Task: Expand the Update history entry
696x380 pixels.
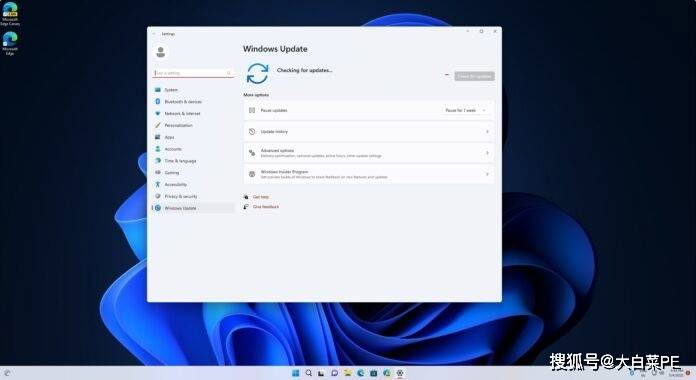Action: coord(368,132)
